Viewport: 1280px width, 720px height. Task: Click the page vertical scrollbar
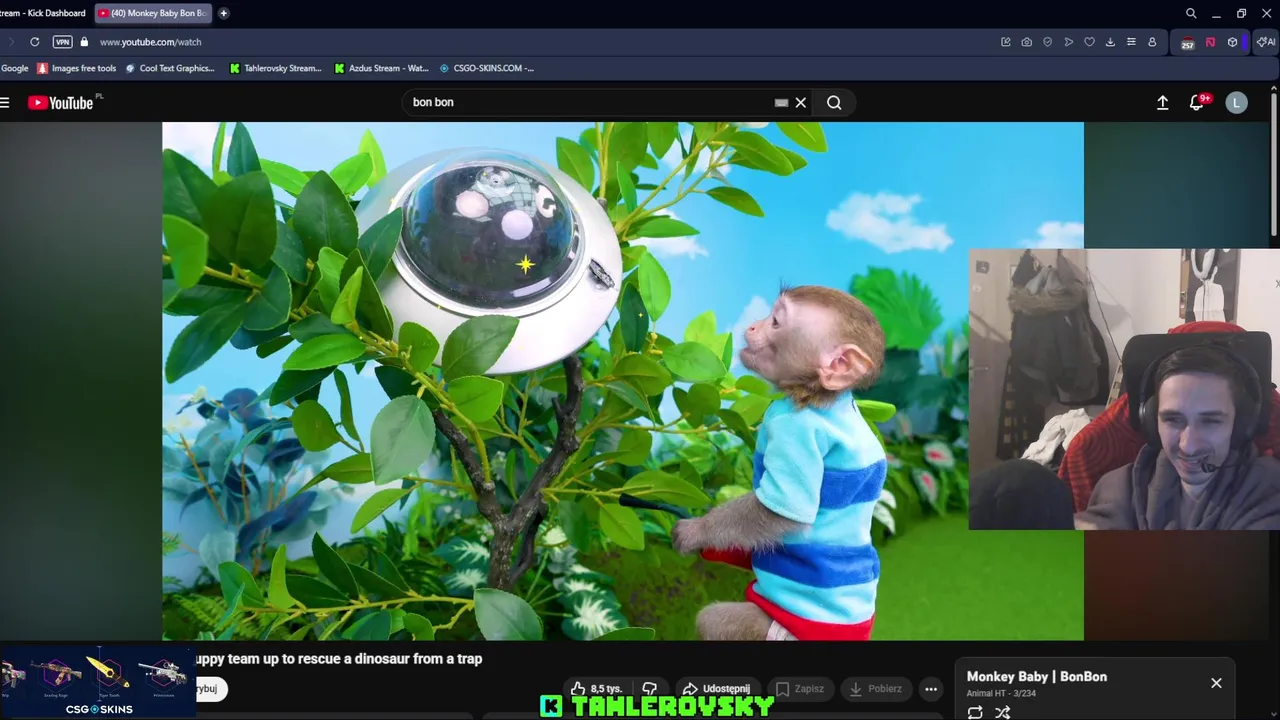tap(1273, 165)
